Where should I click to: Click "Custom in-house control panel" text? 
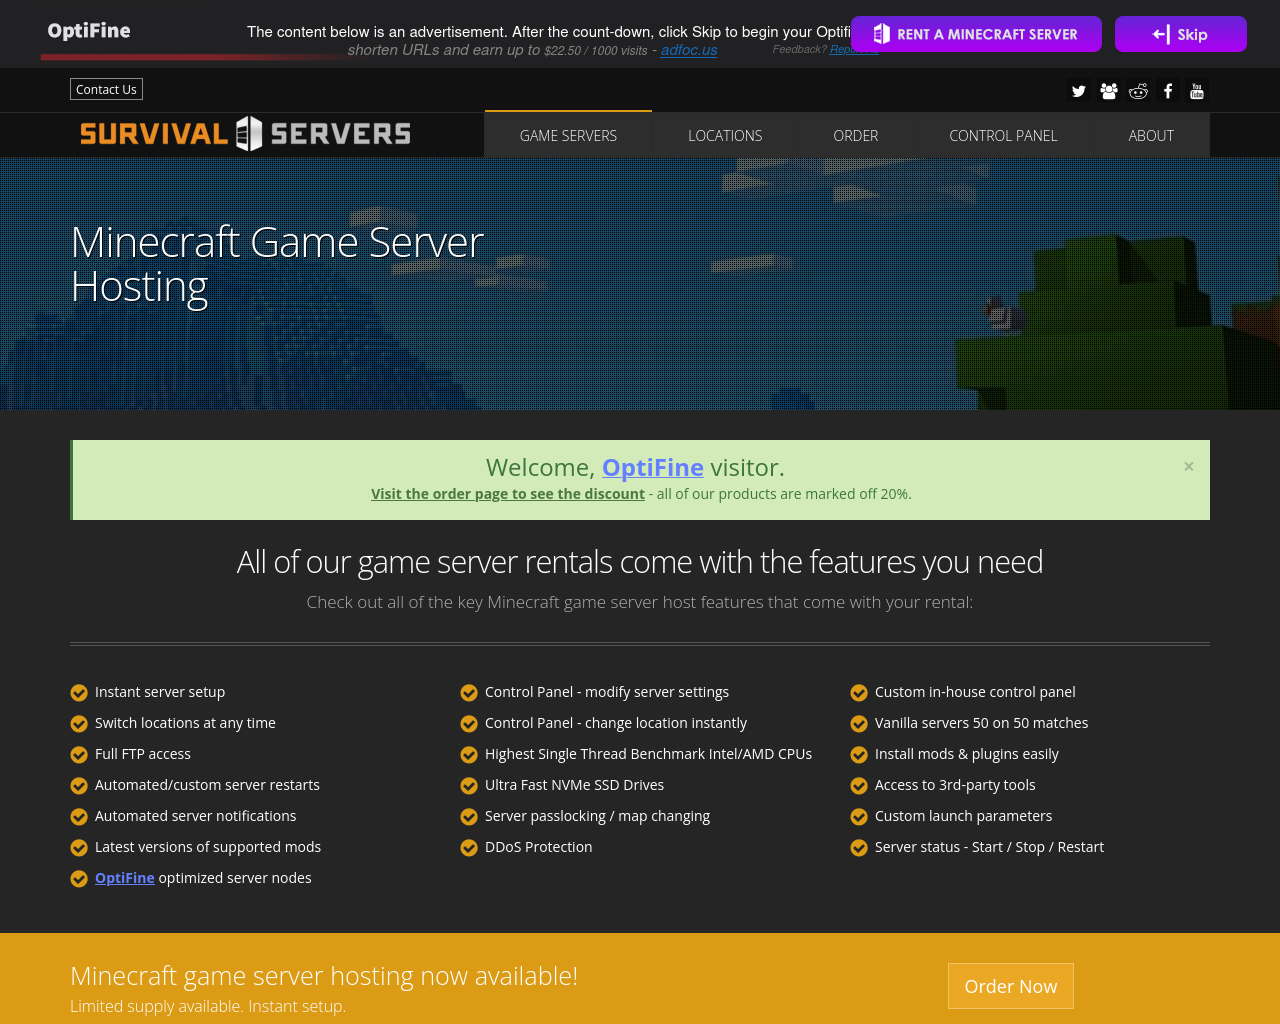tap(975, 692)
